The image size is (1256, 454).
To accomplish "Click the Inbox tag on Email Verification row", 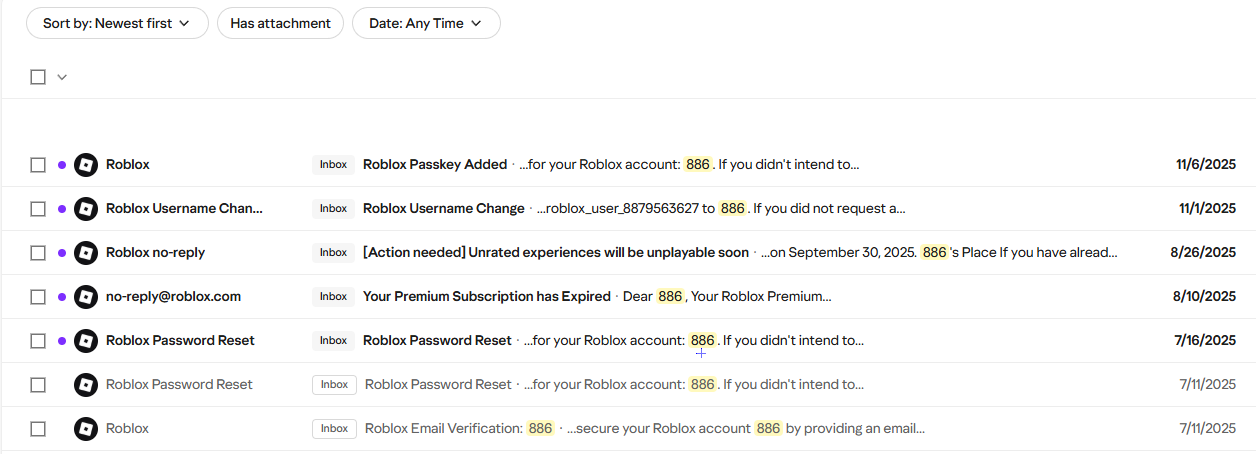I will [x=334, y=429].
